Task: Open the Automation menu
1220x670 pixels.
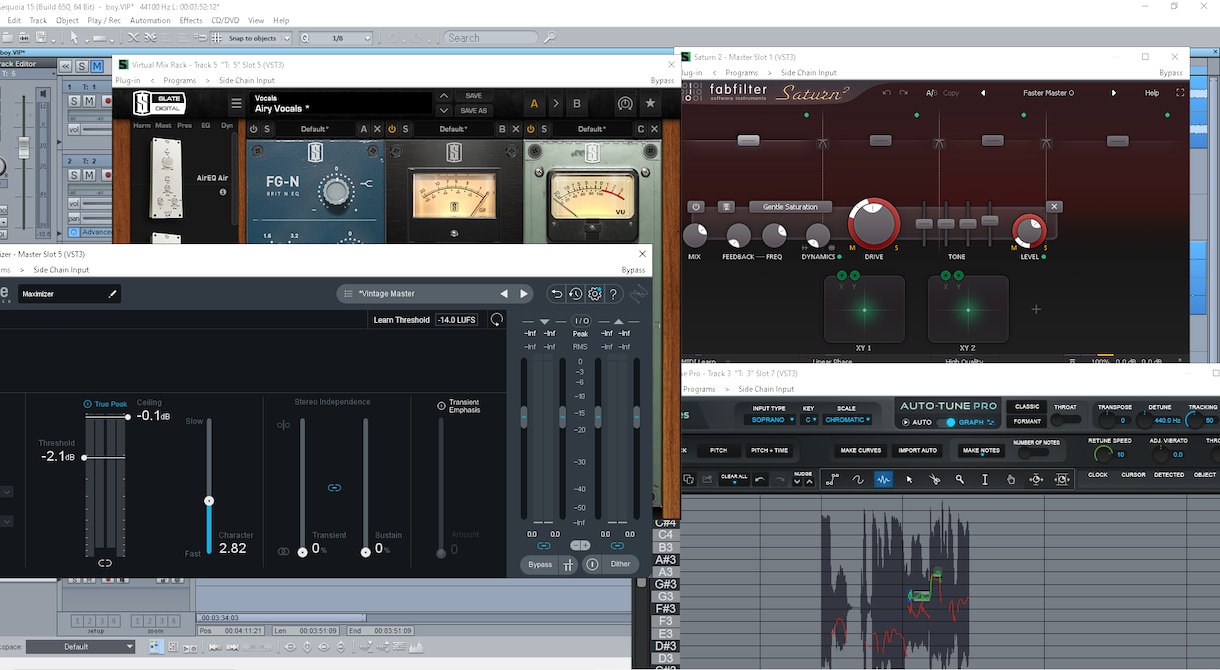Action: click(150, 20)
